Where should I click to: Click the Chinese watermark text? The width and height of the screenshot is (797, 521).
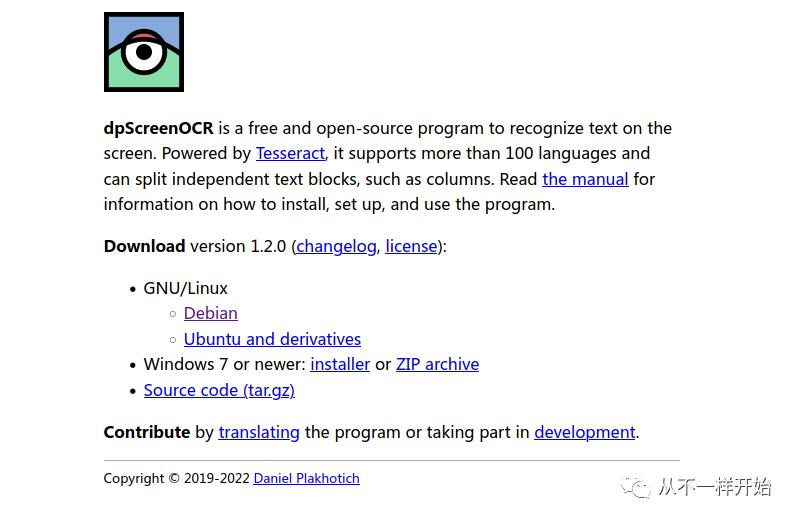click(714, 487)
